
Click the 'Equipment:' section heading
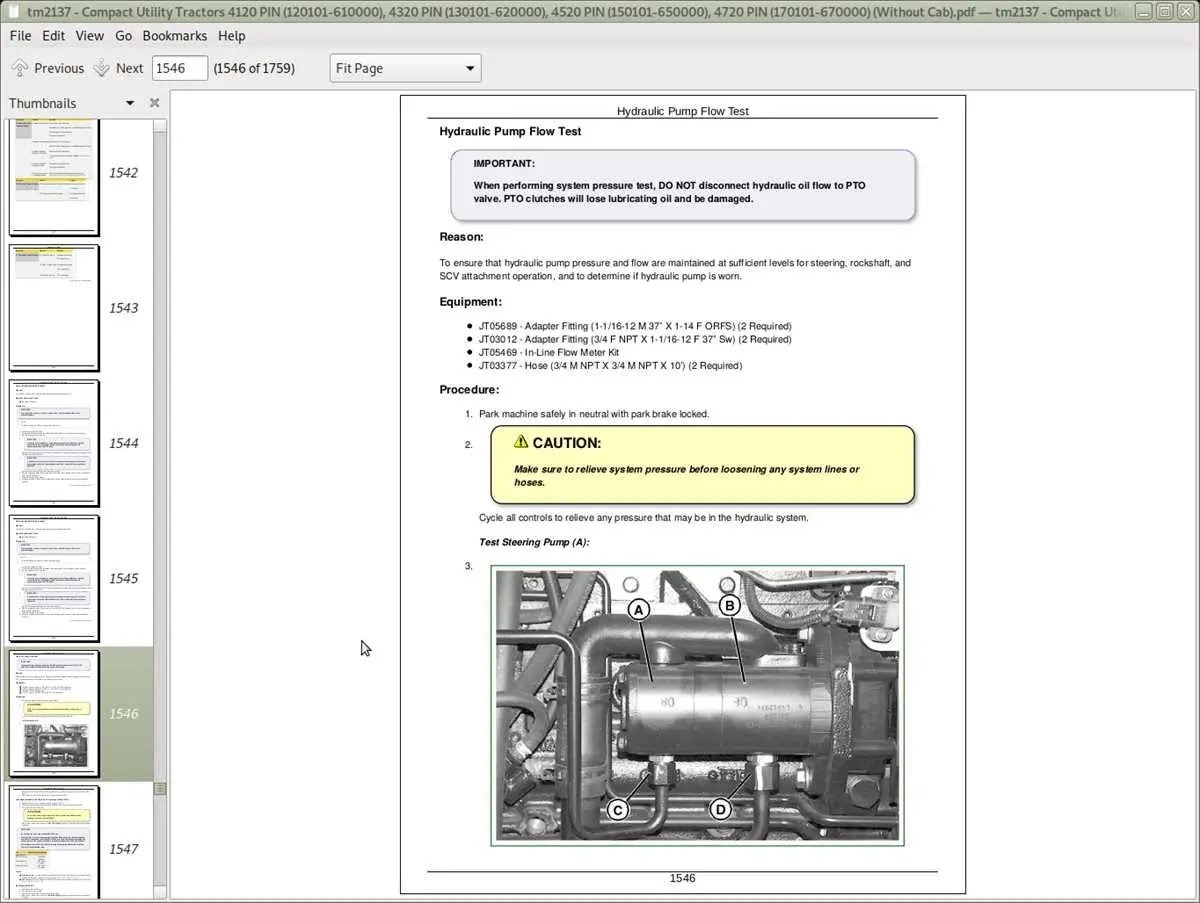pyautogui.click(x=470, y=301)
